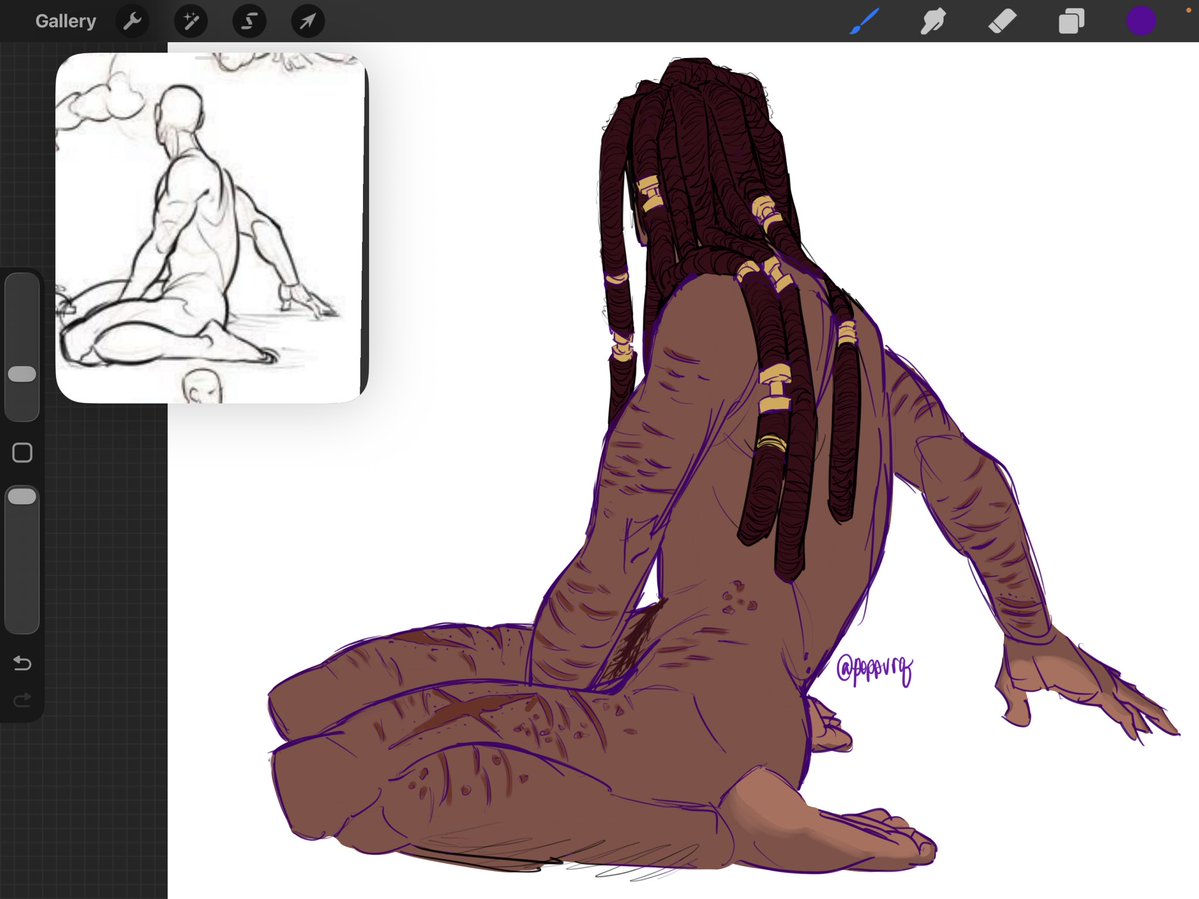The width and height of the screenshot is (1199, 899).
Task: Return to the Gallery
Action: pos(65,21)
